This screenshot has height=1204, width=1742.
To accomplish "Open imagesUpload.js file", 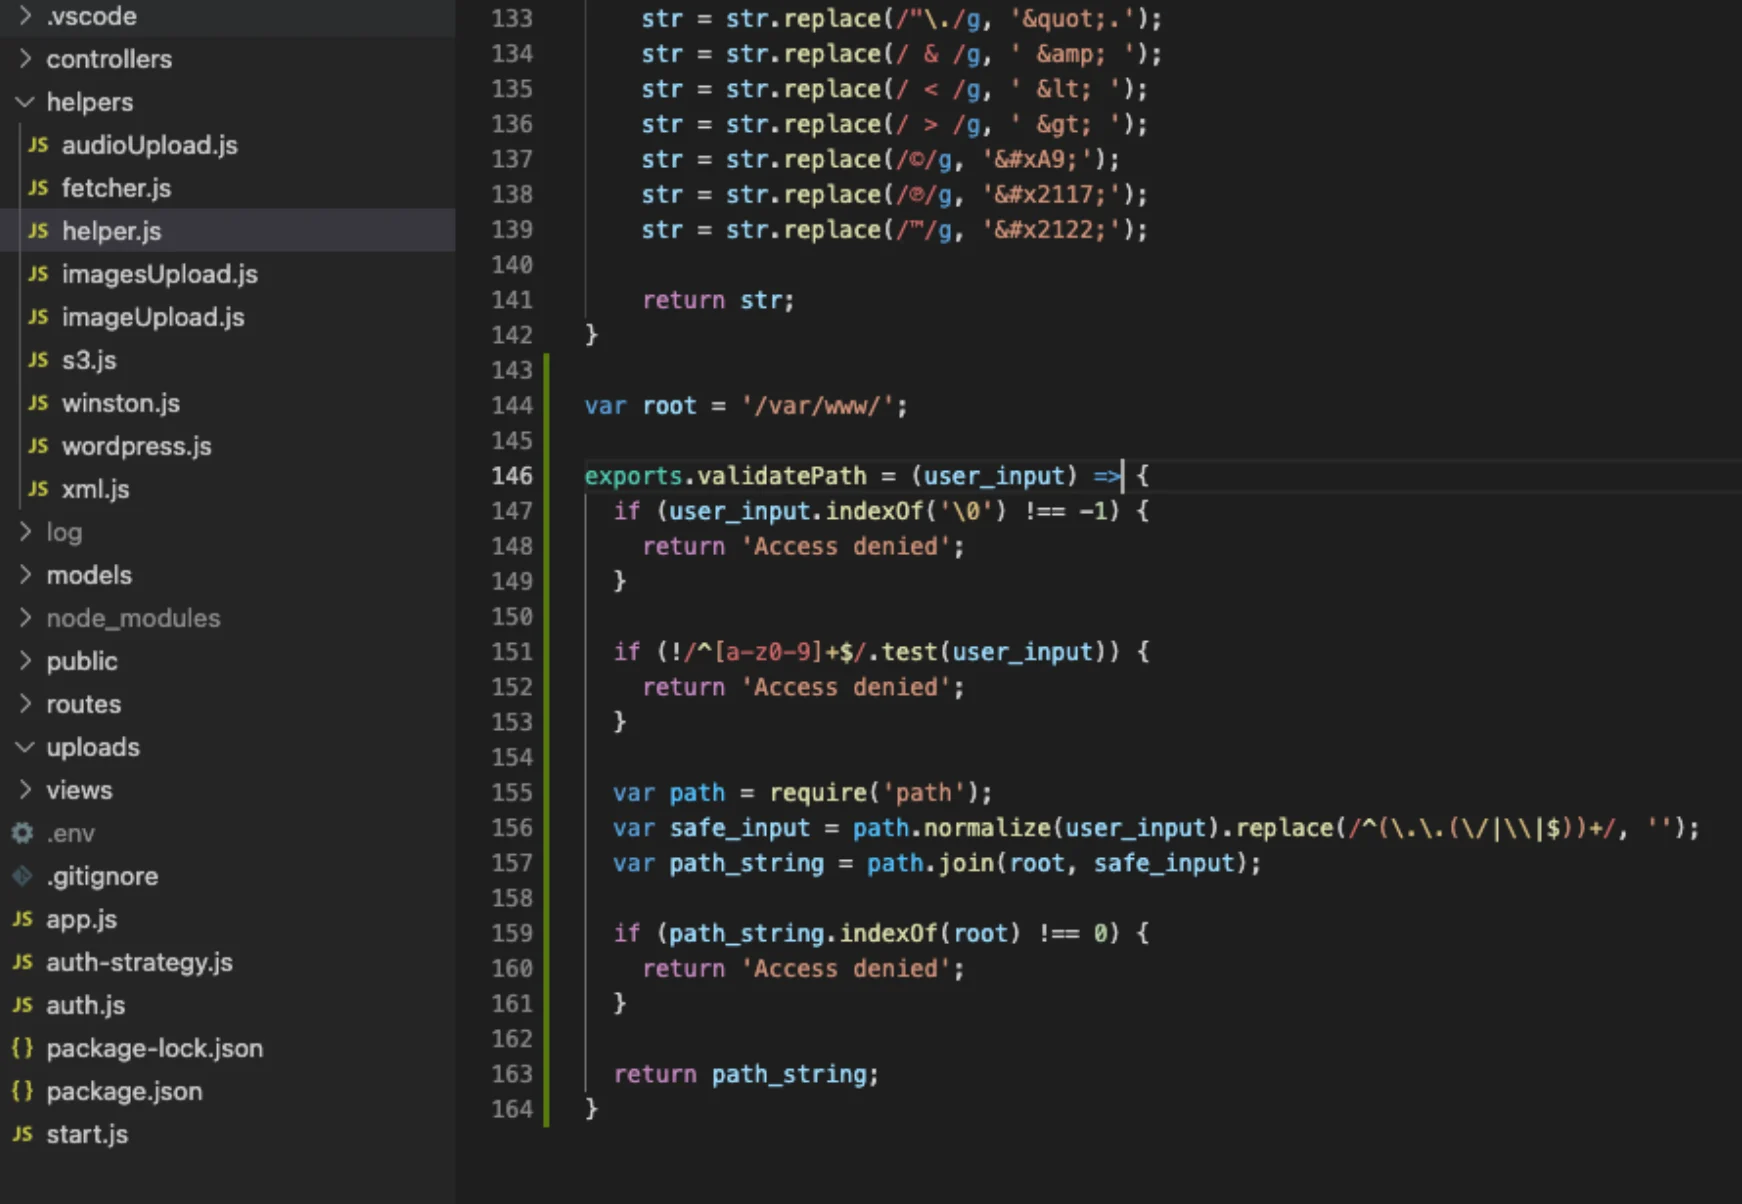I will 159,274.
